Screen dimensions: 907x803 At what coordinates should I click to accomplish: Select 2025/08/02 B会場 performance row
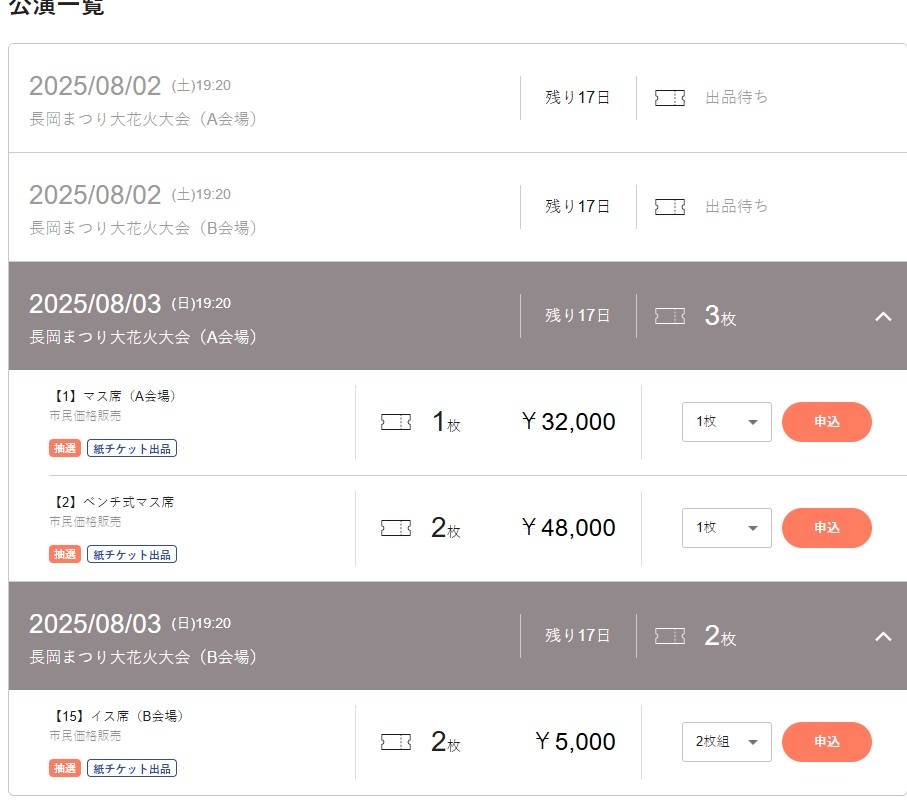tap(458, 207)
